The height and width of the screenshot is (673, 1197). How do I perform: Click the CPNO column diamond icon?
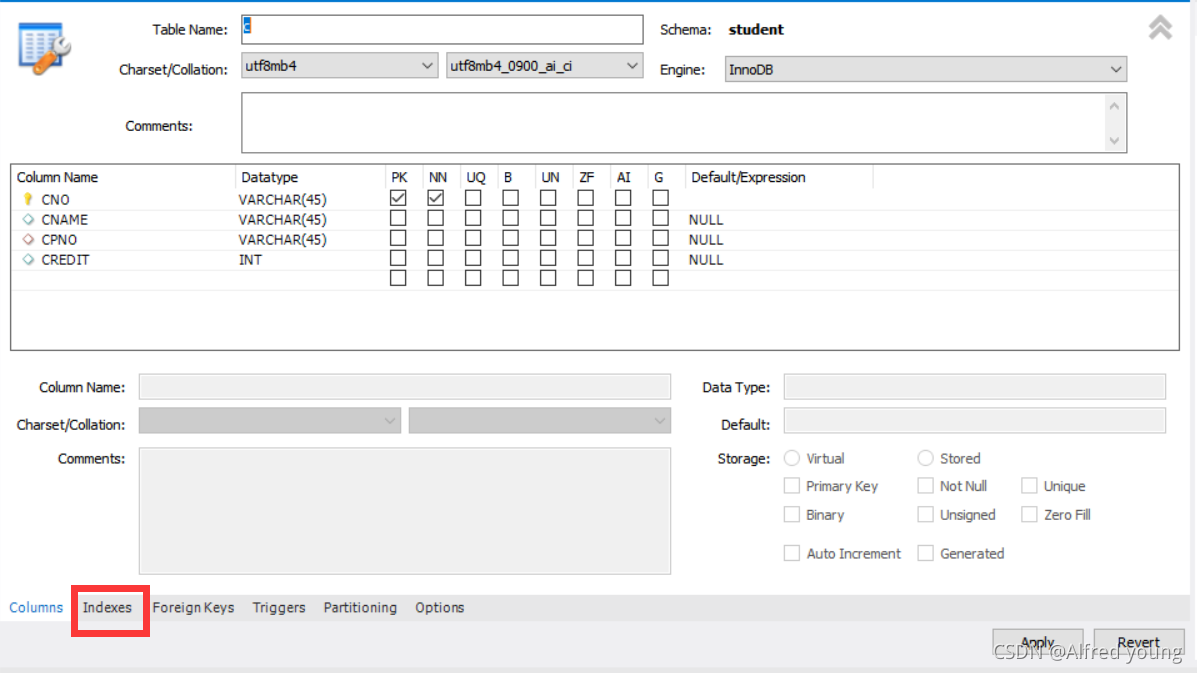click(28, 240)
